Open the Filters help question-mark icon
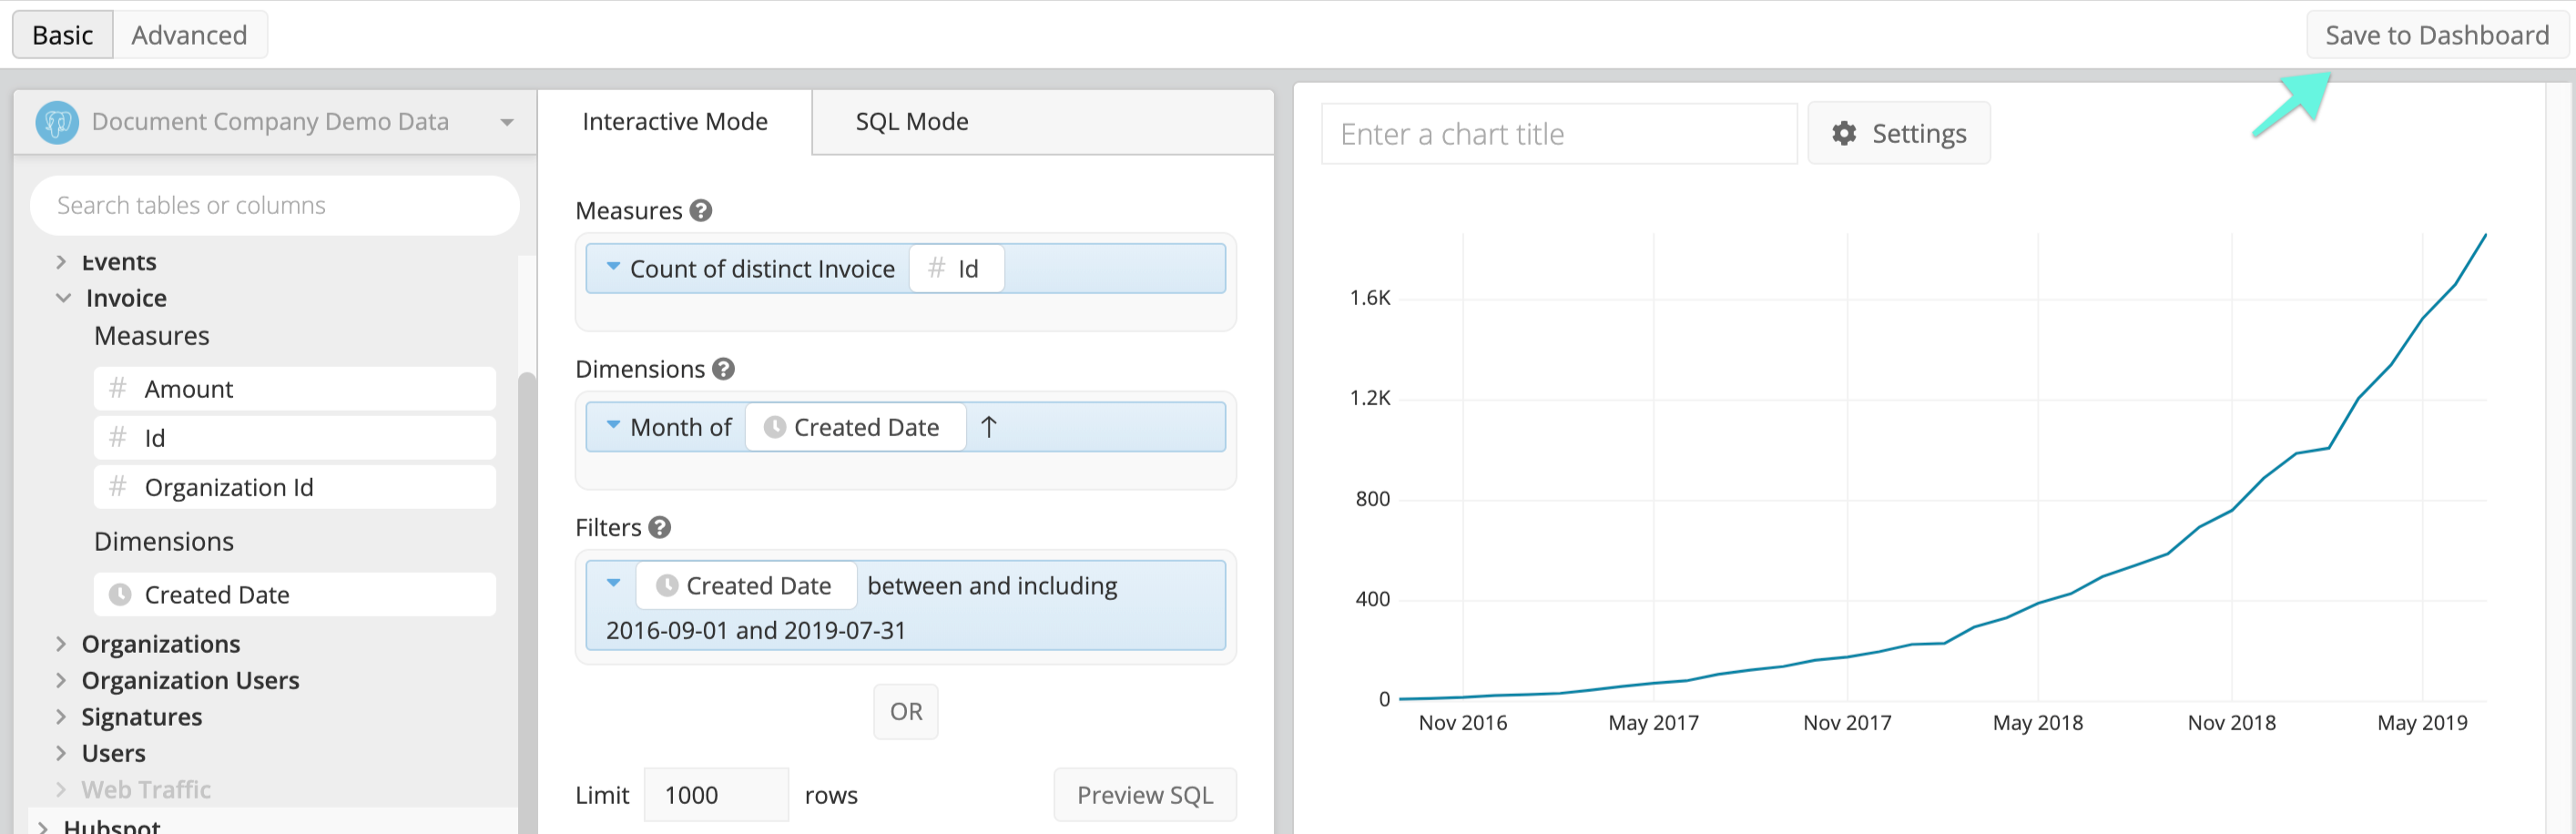Image resolution: width=2576 pixels, height=834 pixels. point(659,527)
